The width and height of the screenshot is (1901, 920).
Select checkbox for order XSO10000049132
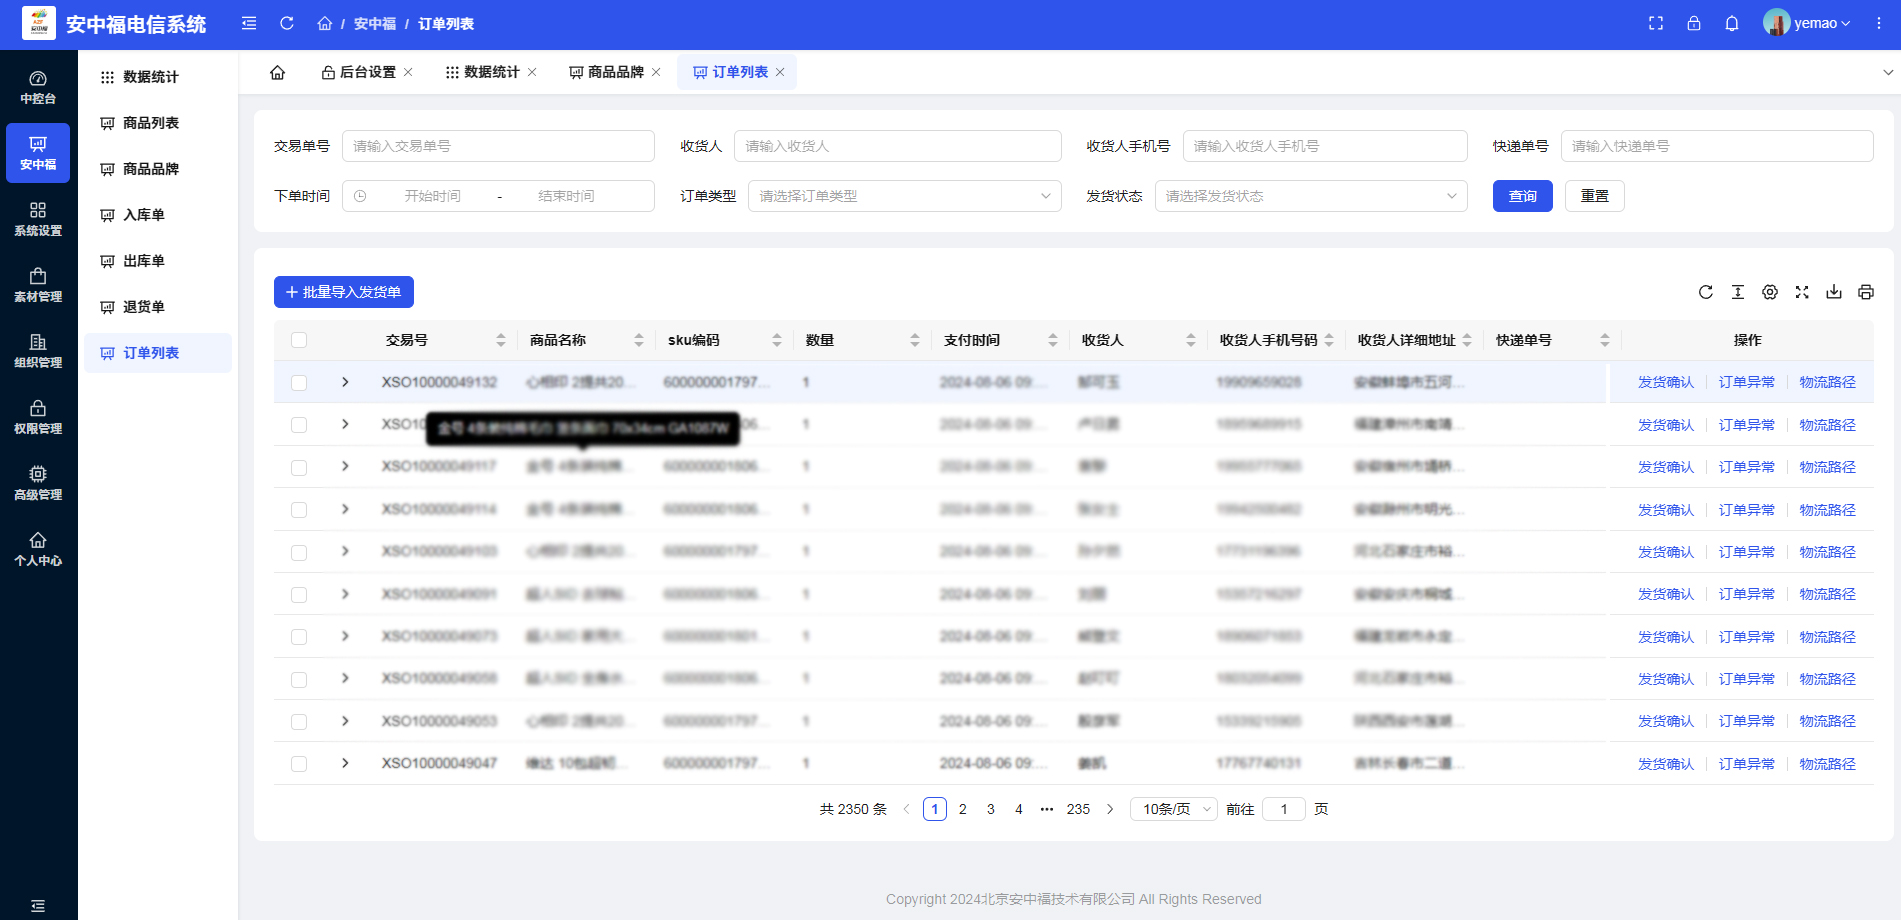pyautogui.click(x=299, y=383)
